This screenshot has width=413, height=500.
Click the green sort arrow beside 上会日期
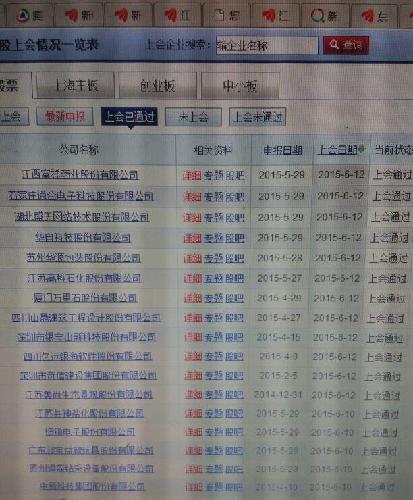361,150
